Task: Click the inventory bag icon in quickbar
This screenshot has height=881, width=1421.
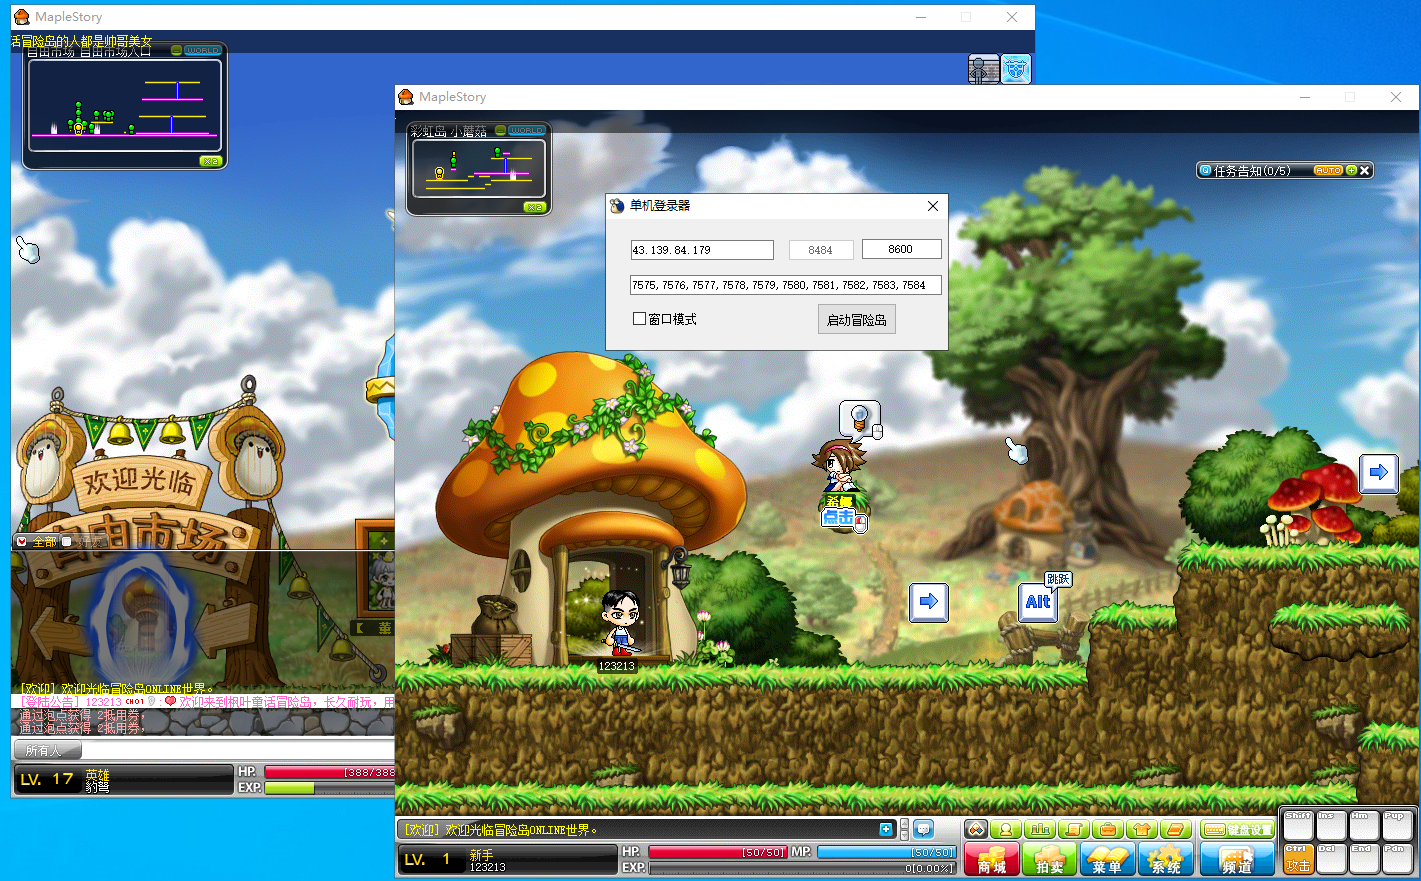Action: point(1107,830)
